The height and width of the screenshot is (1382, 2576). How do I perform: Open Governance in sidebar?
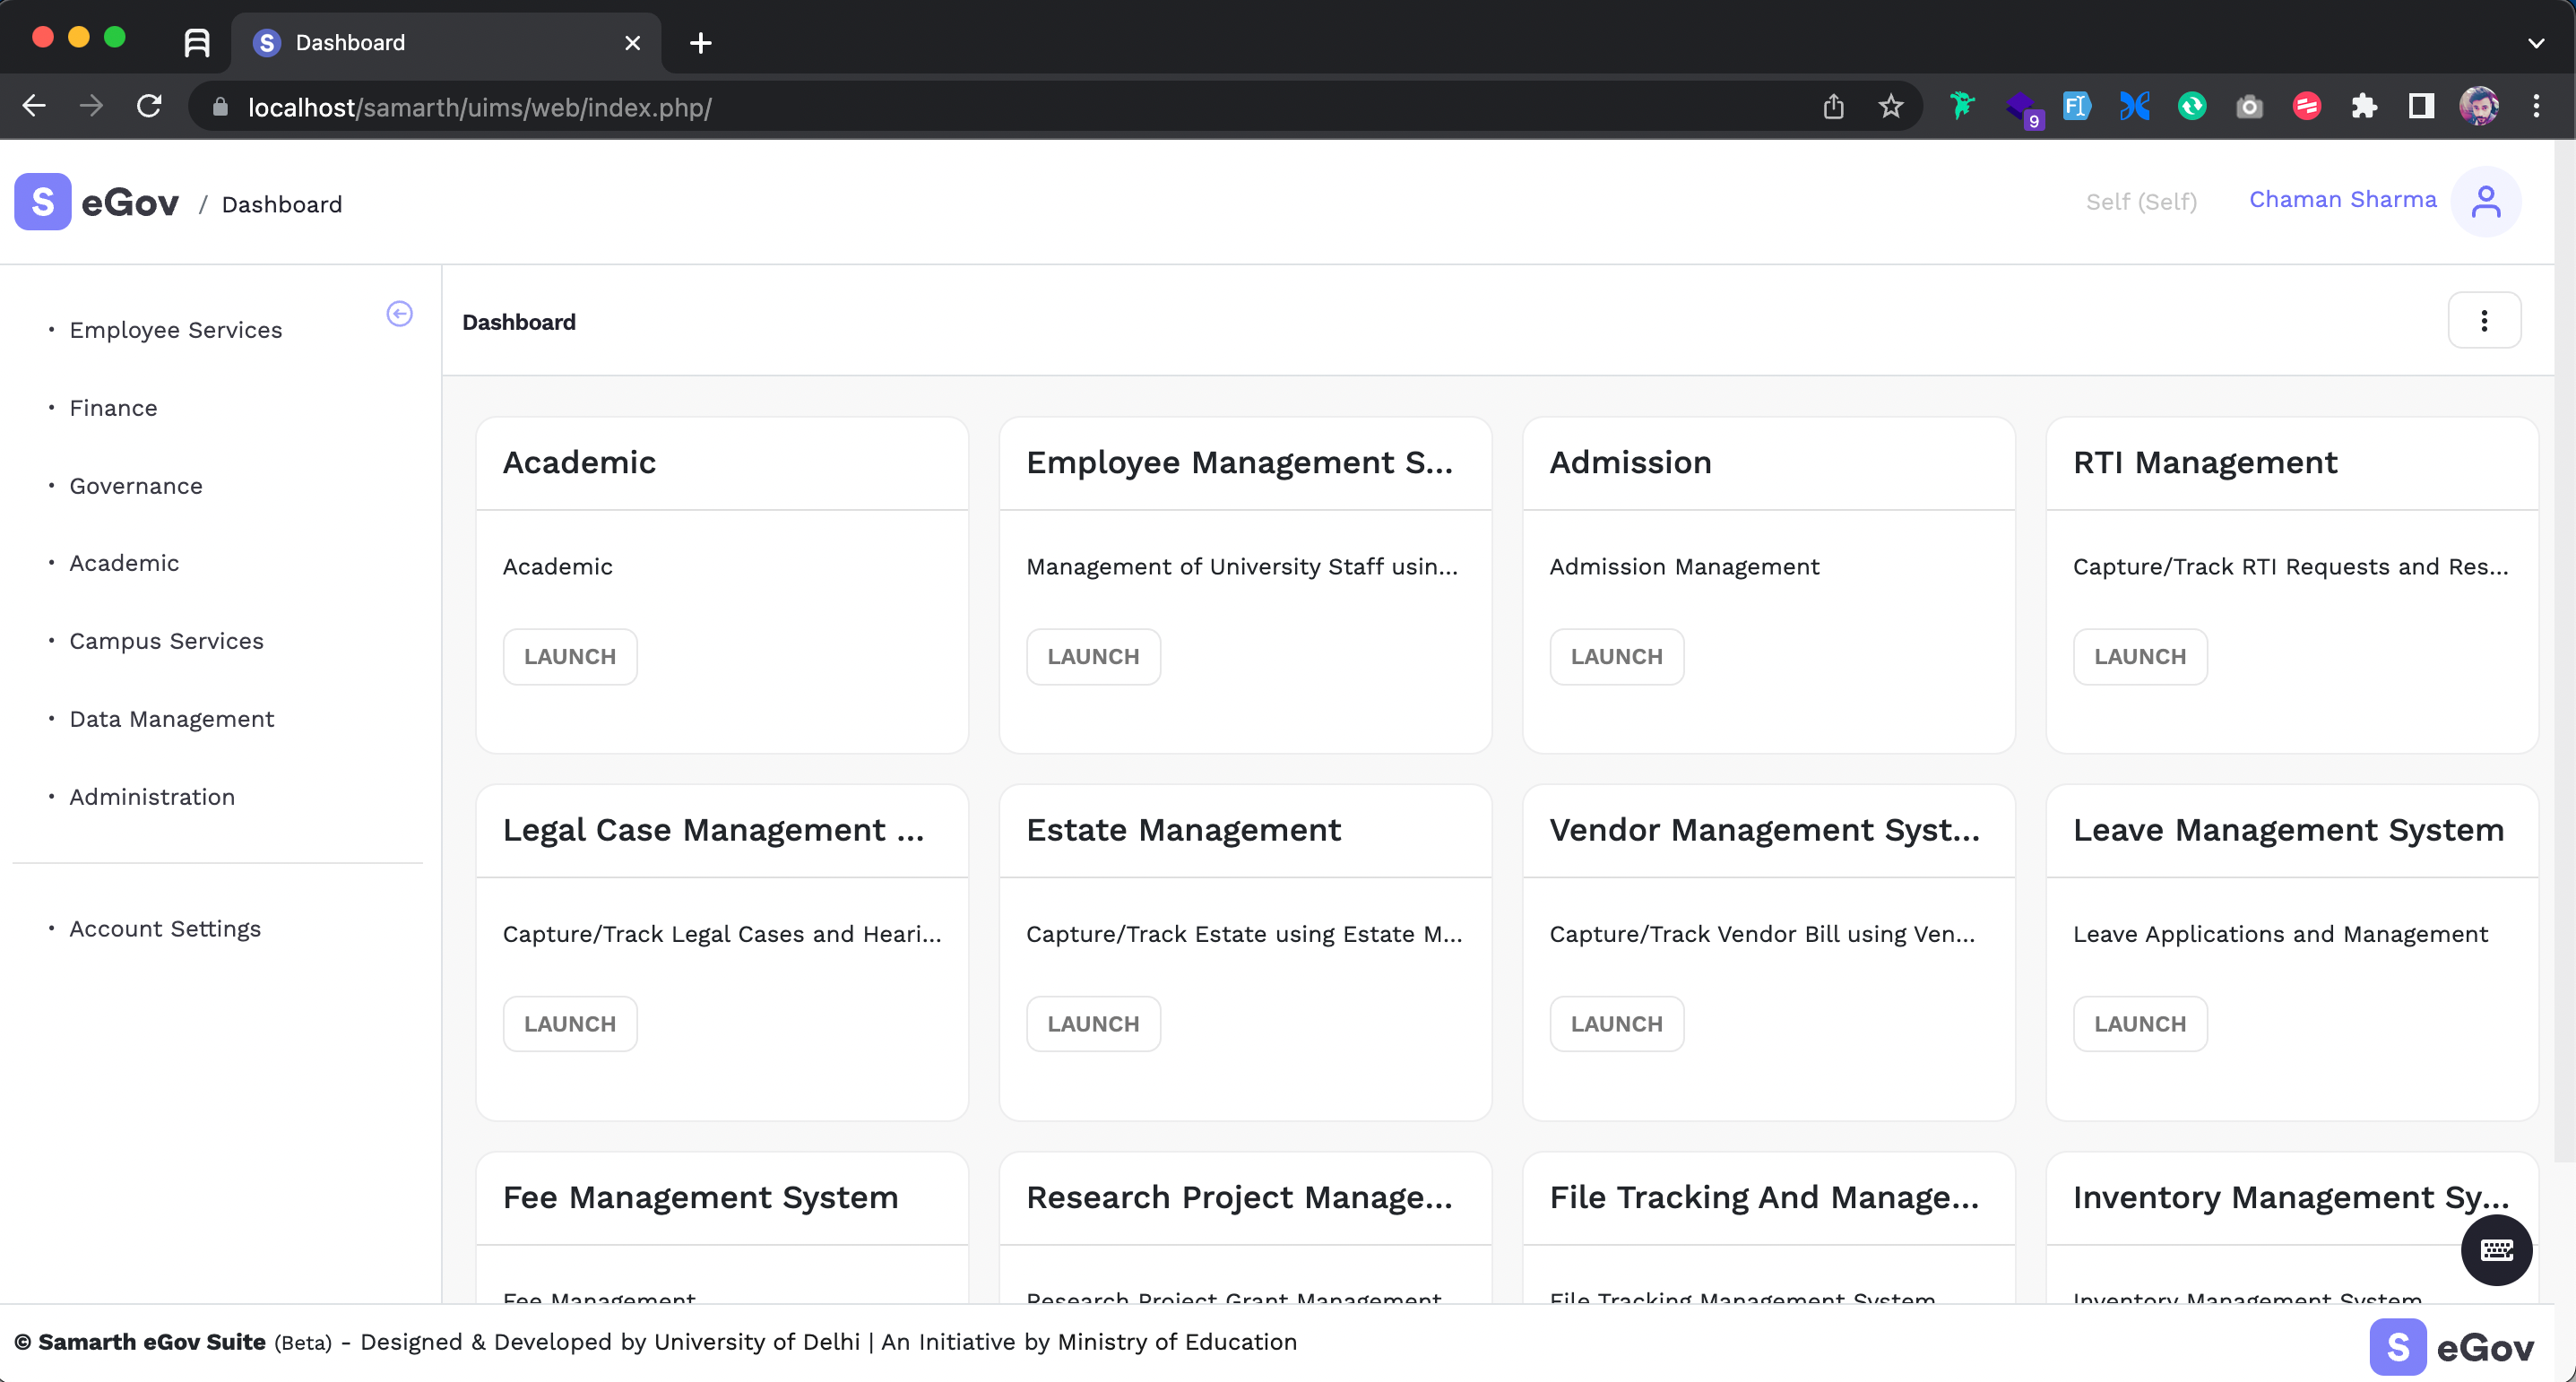click(x=136, y=486)
